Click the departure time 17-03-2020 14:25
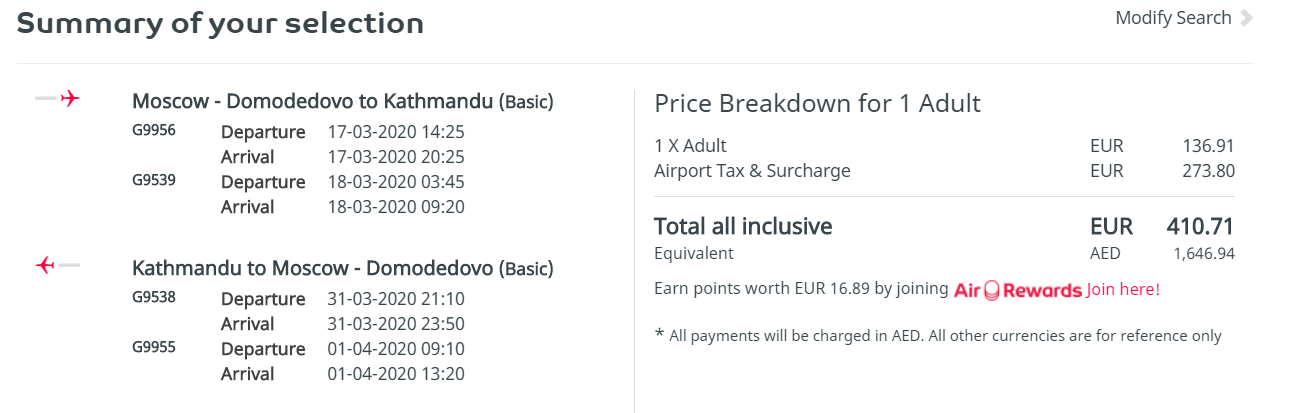This screenshot has width=1300, height=413. coord(396,132)
